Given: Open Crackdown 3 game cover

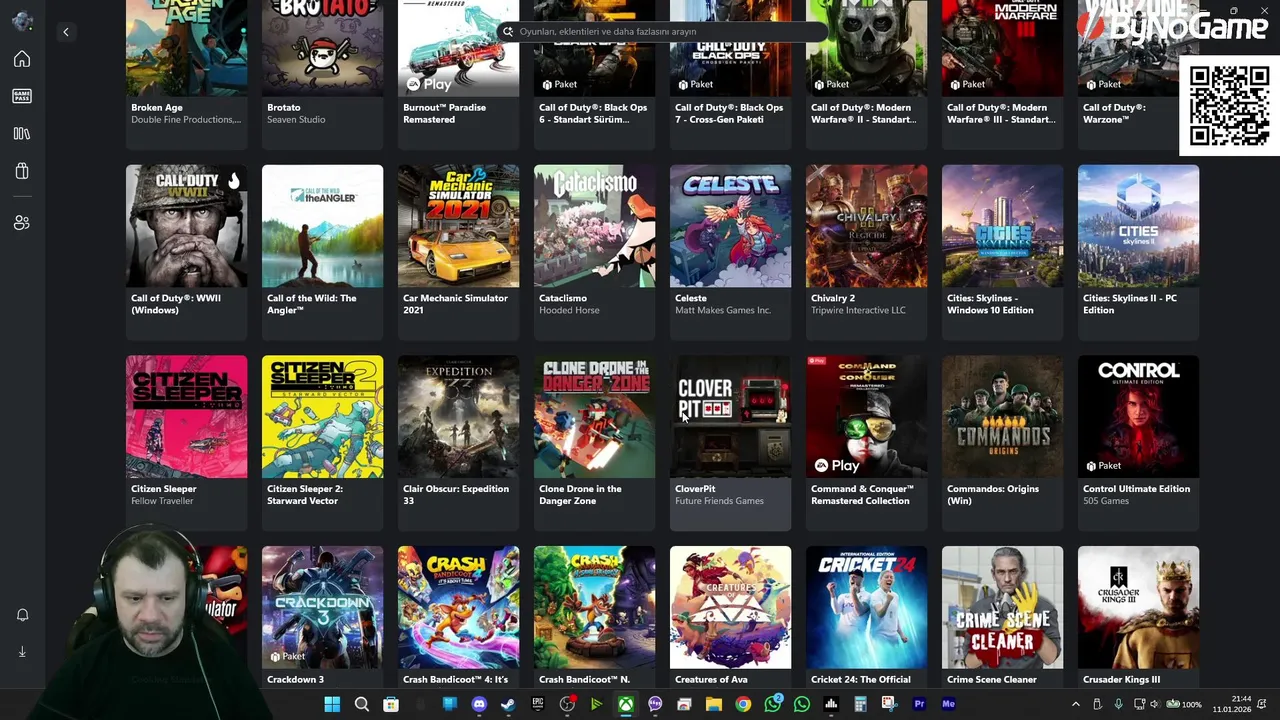Looking at the screenshot, I should [322, 607].
